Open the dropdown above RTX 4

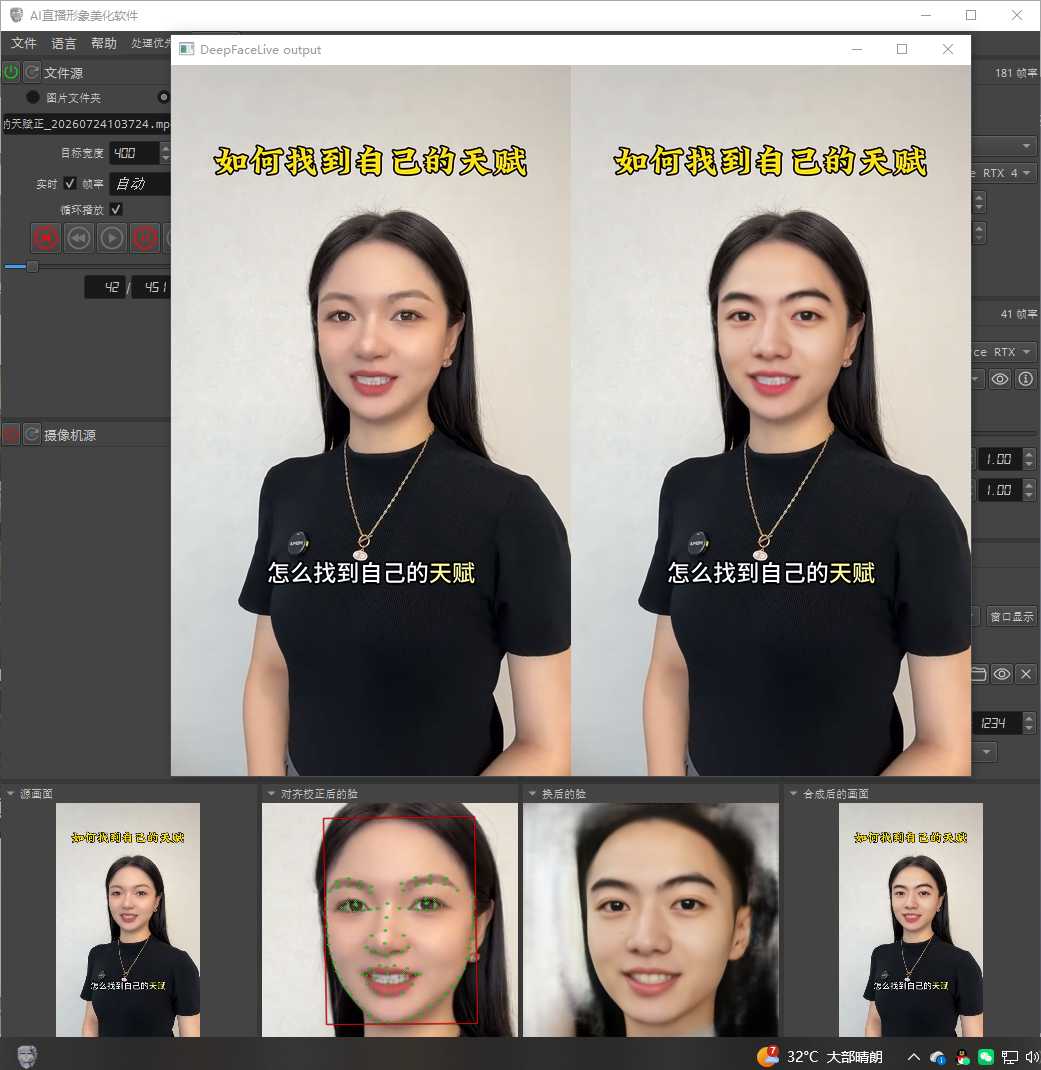click(x=1004, y=145)
